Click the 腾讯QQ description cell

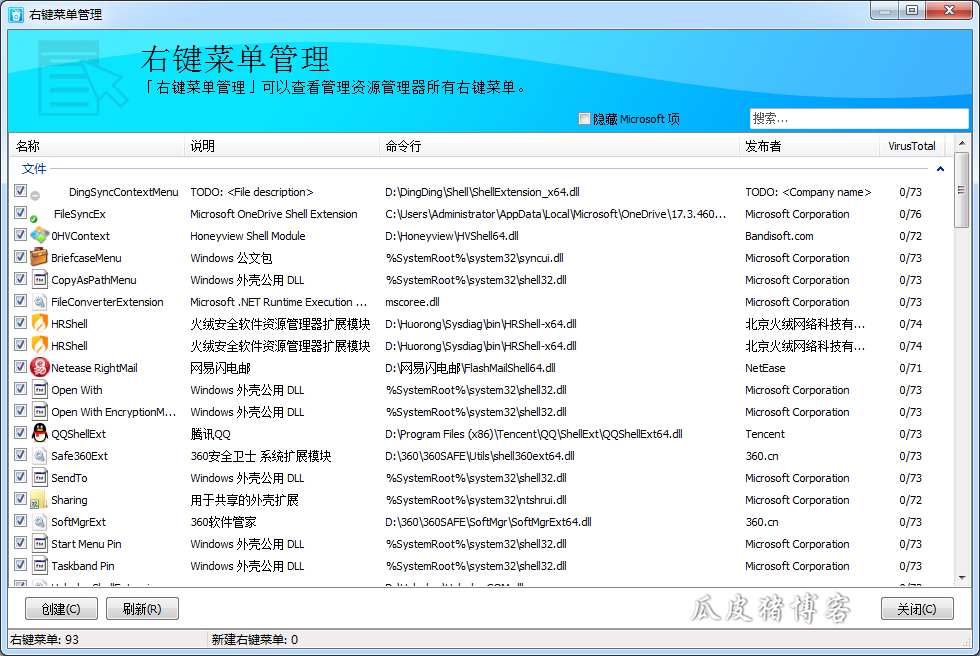click(x=210, y=434)
